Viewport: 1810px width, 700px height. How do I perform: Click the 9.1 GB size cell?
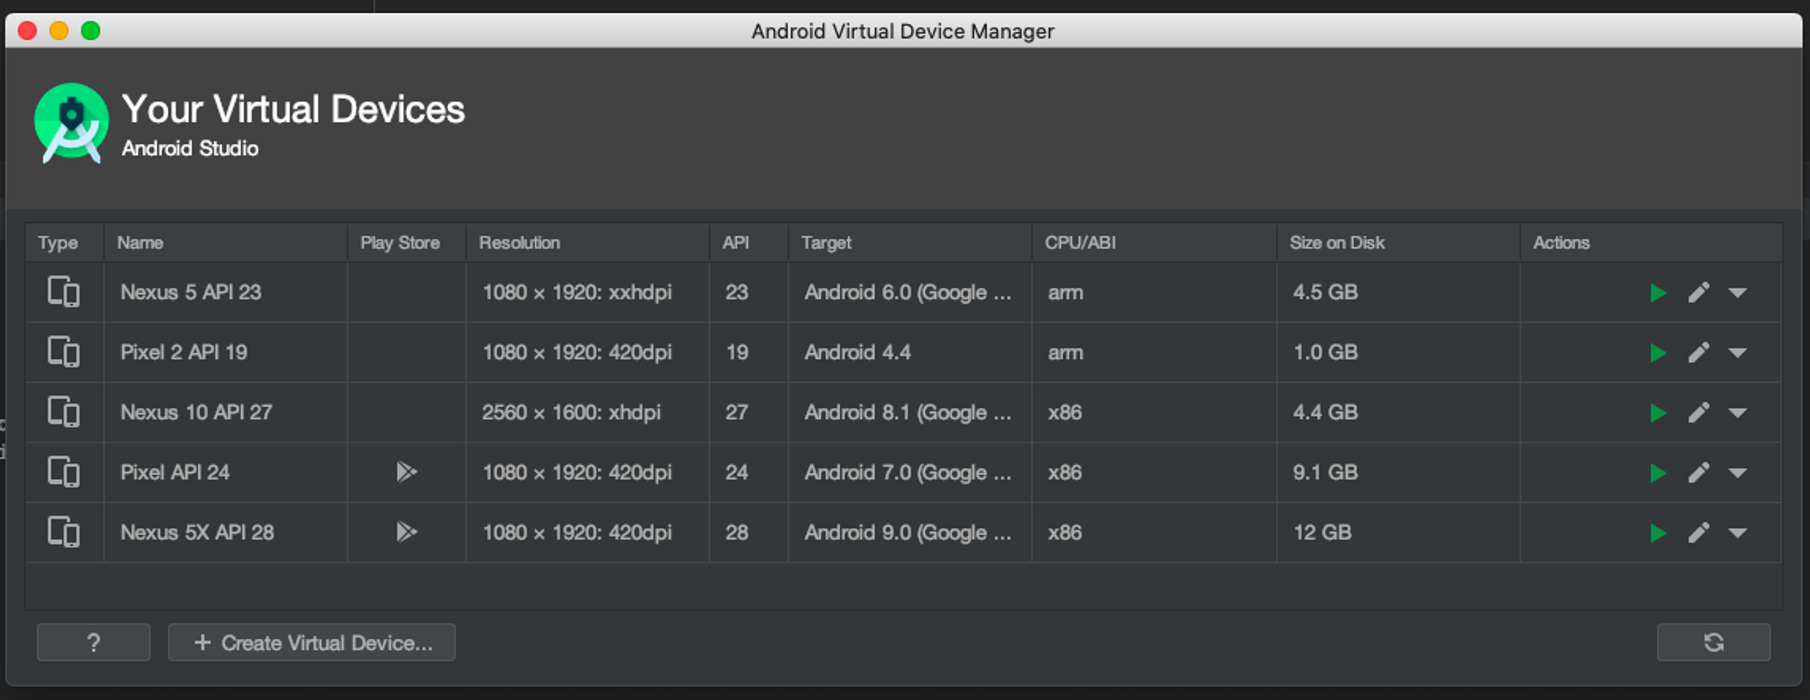coord(1399,472)
